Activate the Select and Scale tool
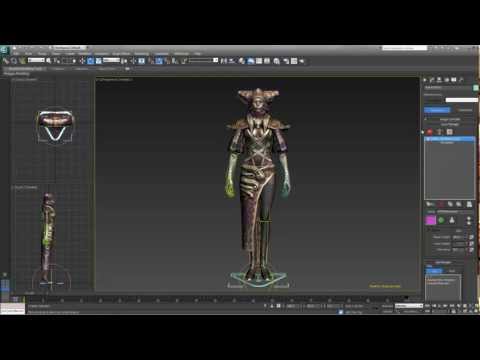Image resolution: width=480 pixels, height=360 pixels. click(99, 61)
